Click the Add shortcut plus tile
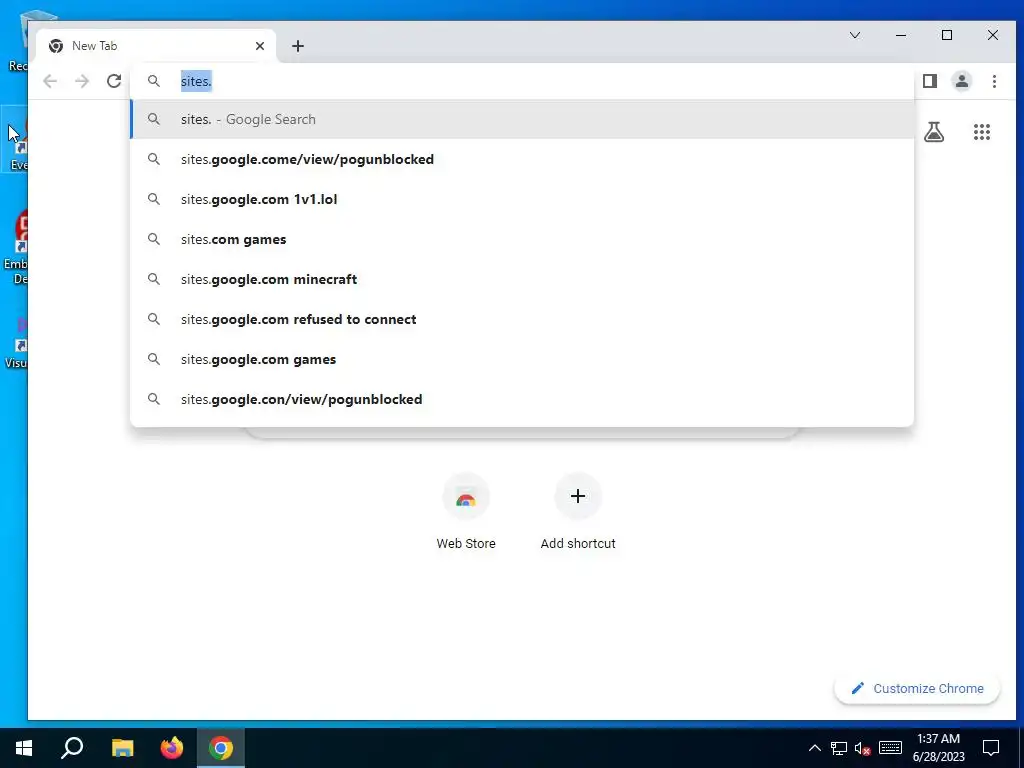This screenshot has height=768, width=1024. pos(578,512)
